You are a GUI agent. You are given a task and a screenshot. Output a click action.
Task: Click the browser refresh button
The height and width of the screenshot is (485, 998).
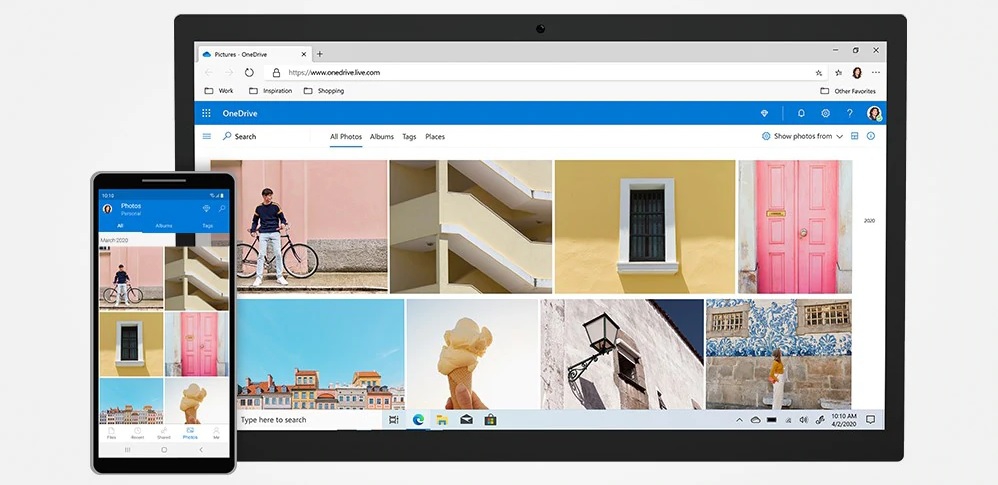250,73
